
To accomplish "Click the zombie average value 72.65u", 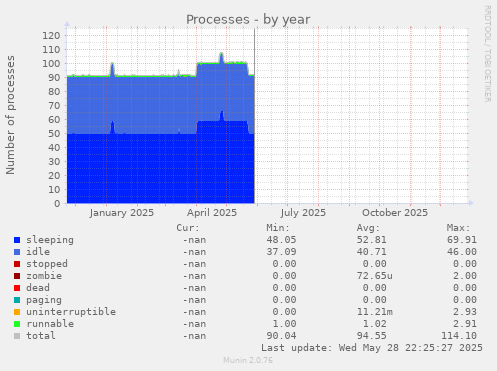I will click(x=375, y=276).
